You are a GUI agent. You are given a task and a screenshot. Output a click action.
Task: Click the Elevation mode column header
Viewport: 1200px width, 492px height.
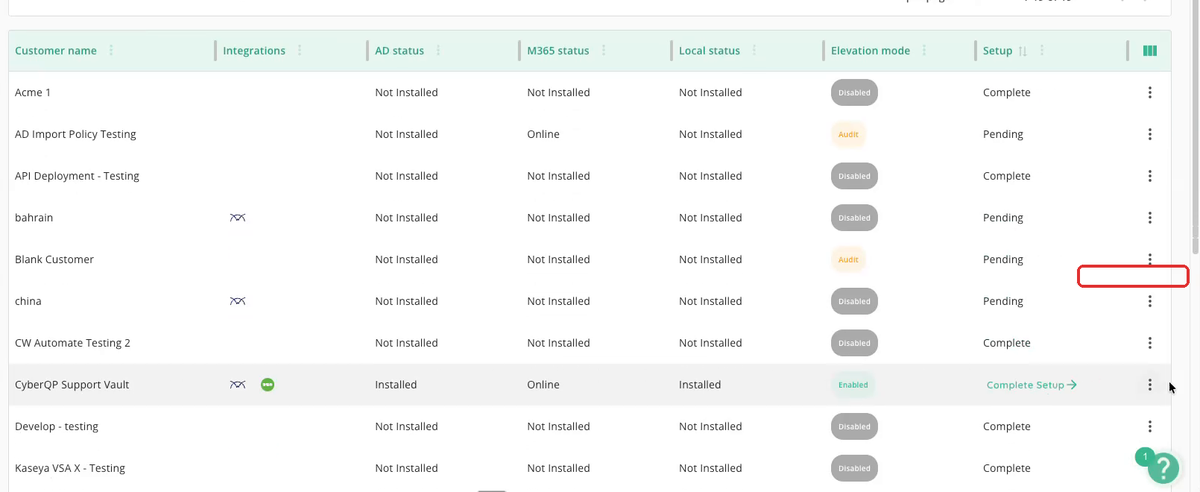coord(870,51)
